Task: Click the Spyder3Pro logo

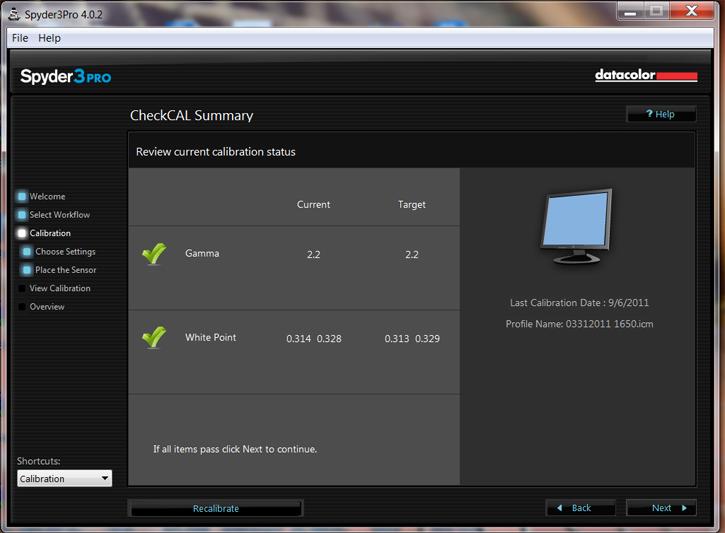Action: [65, 76]
